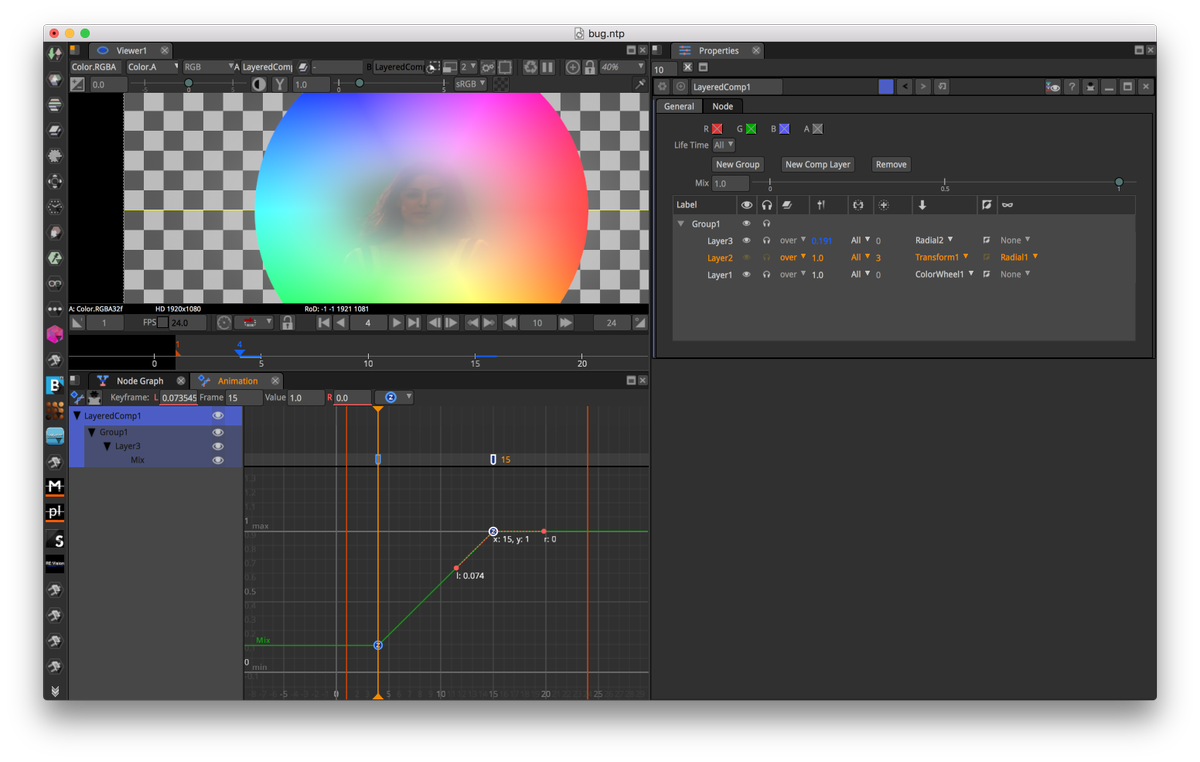Viewport: 1200px width, 762px height.
Task: Select the orange M node icon in left toolbar
Action: click(x=54, y=487)
